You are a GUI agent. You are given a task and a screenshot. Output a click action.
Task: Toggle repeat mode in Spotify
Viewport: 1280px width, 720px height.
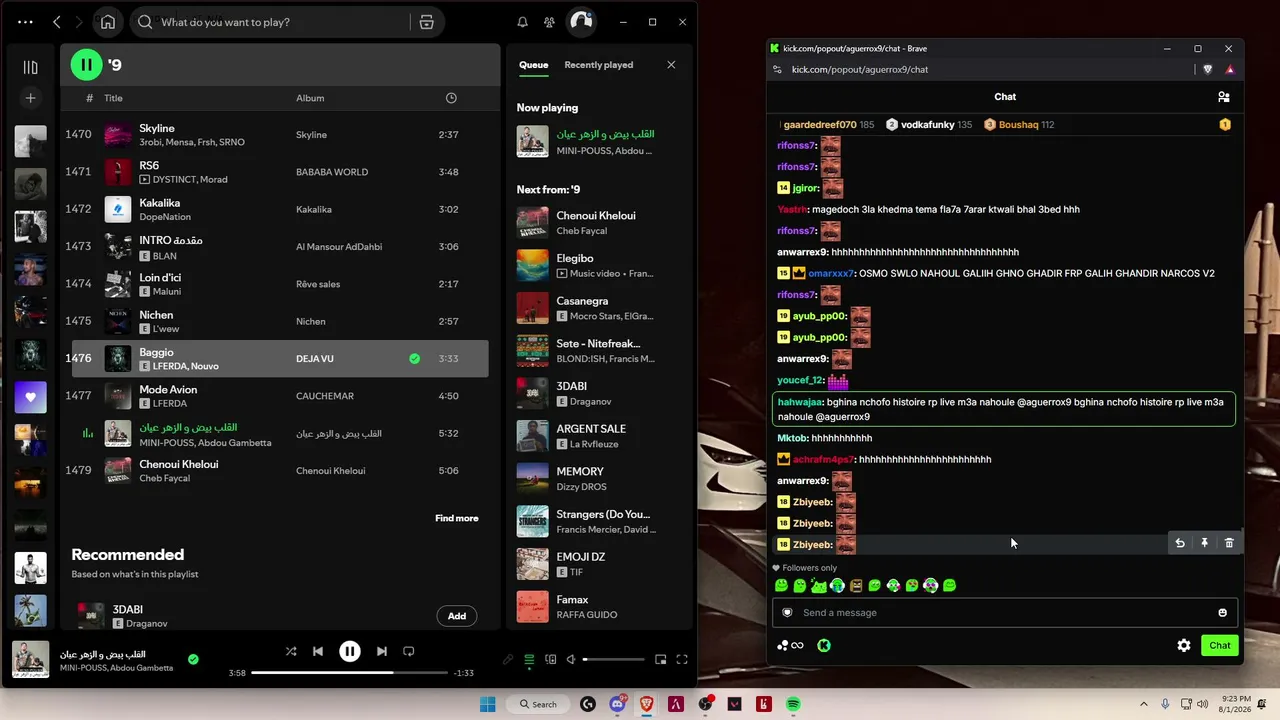click(x=408, y=651)
